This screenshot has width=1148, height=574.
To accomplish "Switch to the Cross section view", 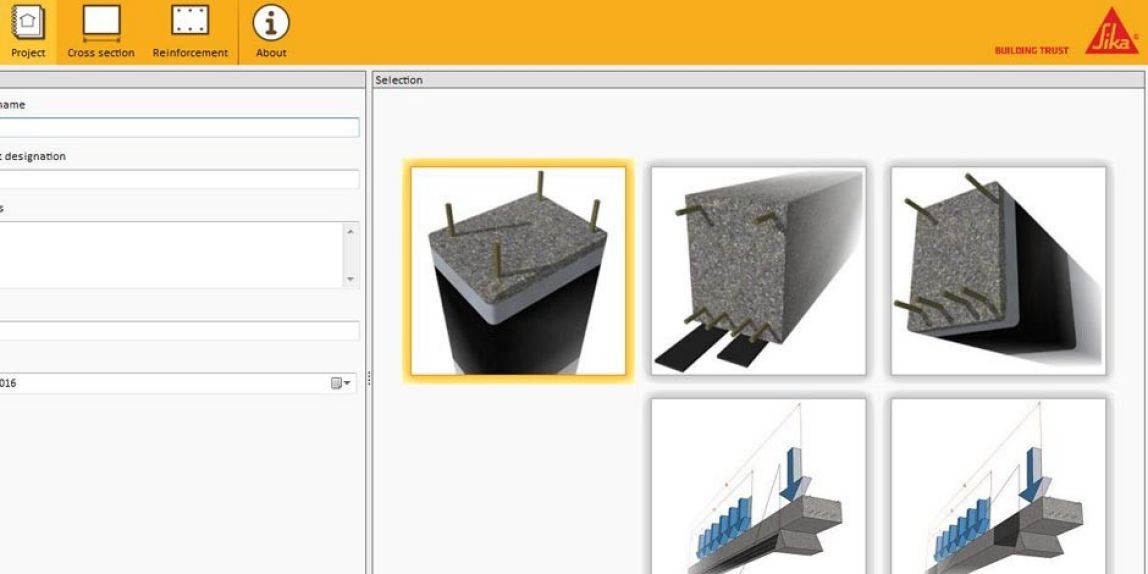I will [101, 32].
